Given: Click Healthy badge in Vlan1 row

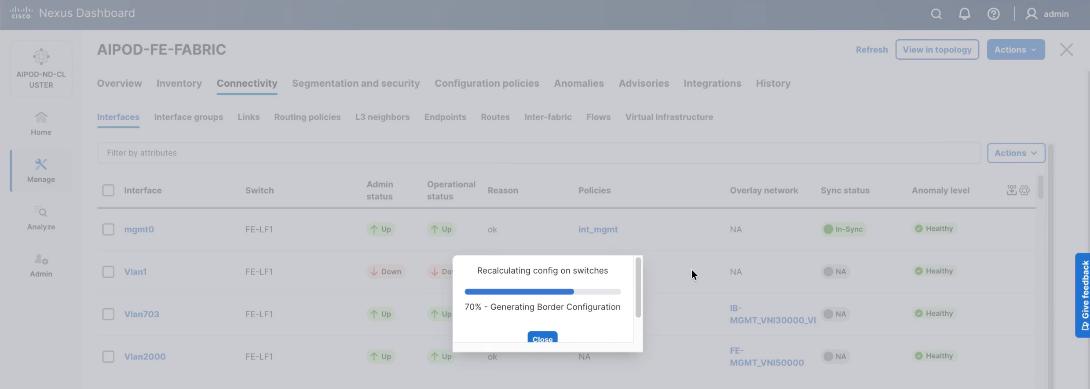Looking at the screenshot, I should [934, 271].
